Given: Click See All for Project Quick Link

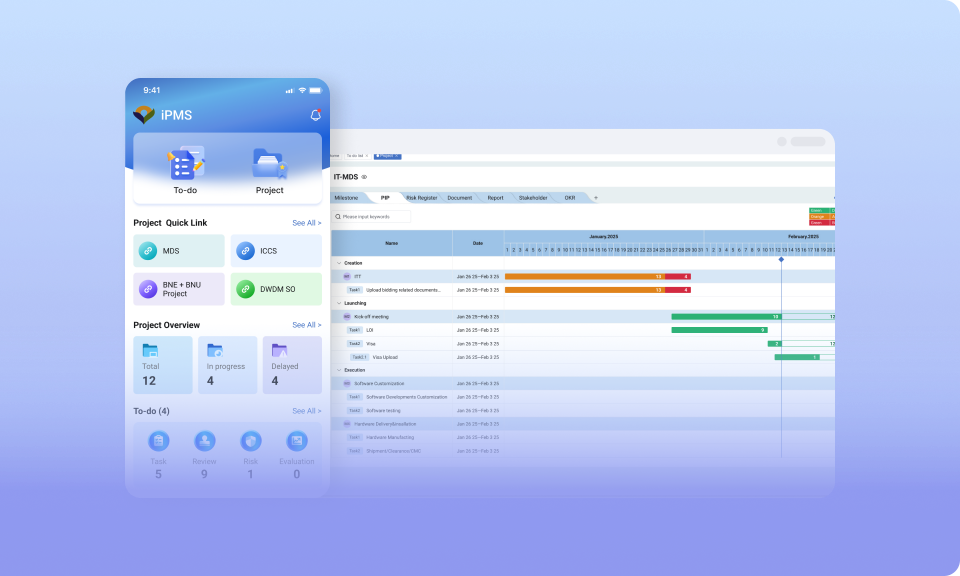Looking at the screenshot, I should point(306,223).
